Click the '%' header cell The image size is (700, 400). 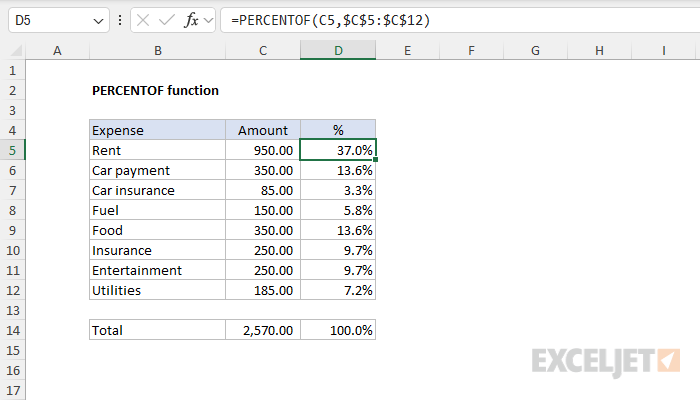[338, 130]
